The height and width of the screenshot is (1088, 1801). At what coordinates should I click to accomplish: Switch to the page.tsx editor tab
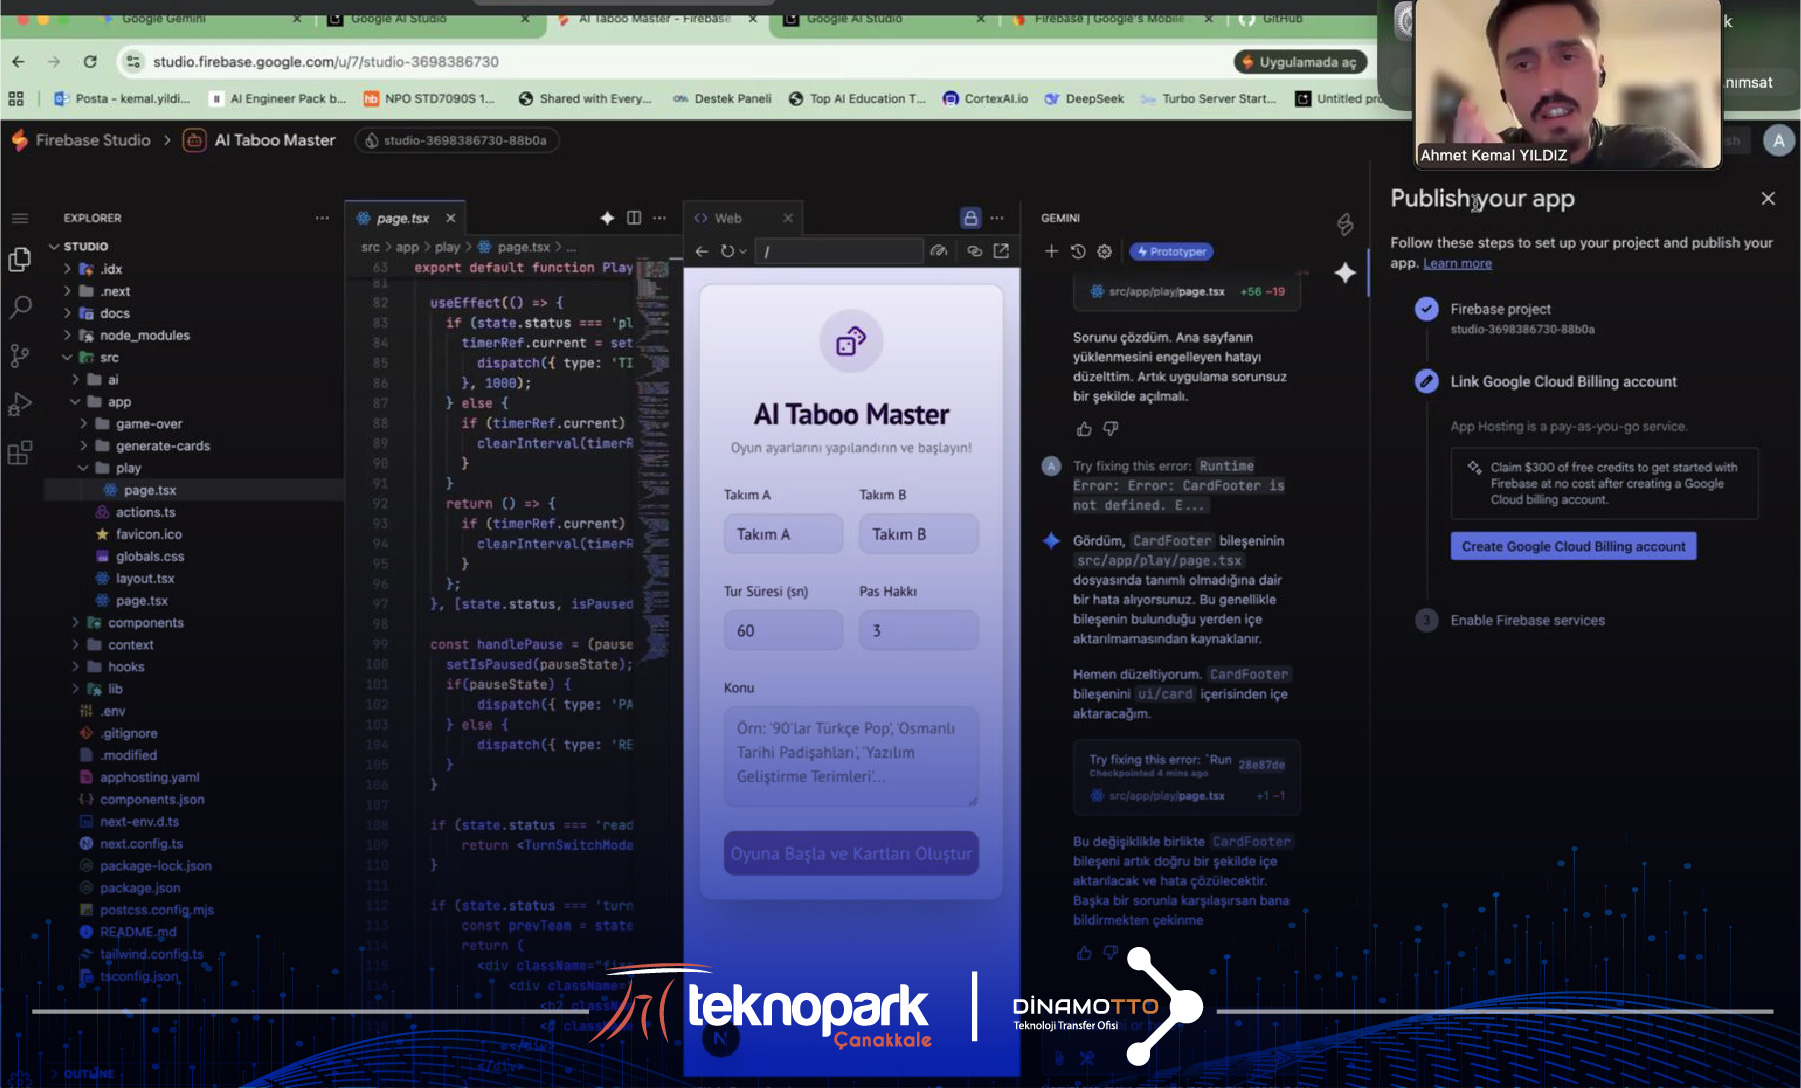pos(402,218)
